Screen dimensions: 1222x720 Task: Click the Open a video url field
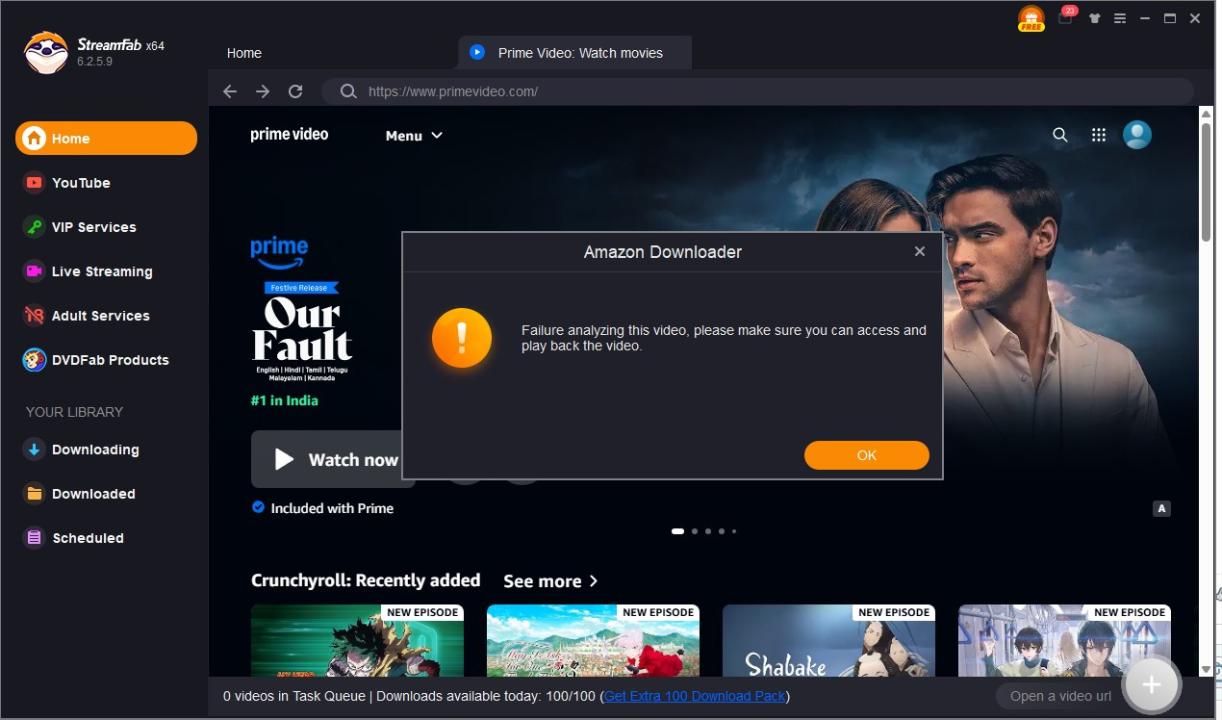click(x=1060, y=696)
